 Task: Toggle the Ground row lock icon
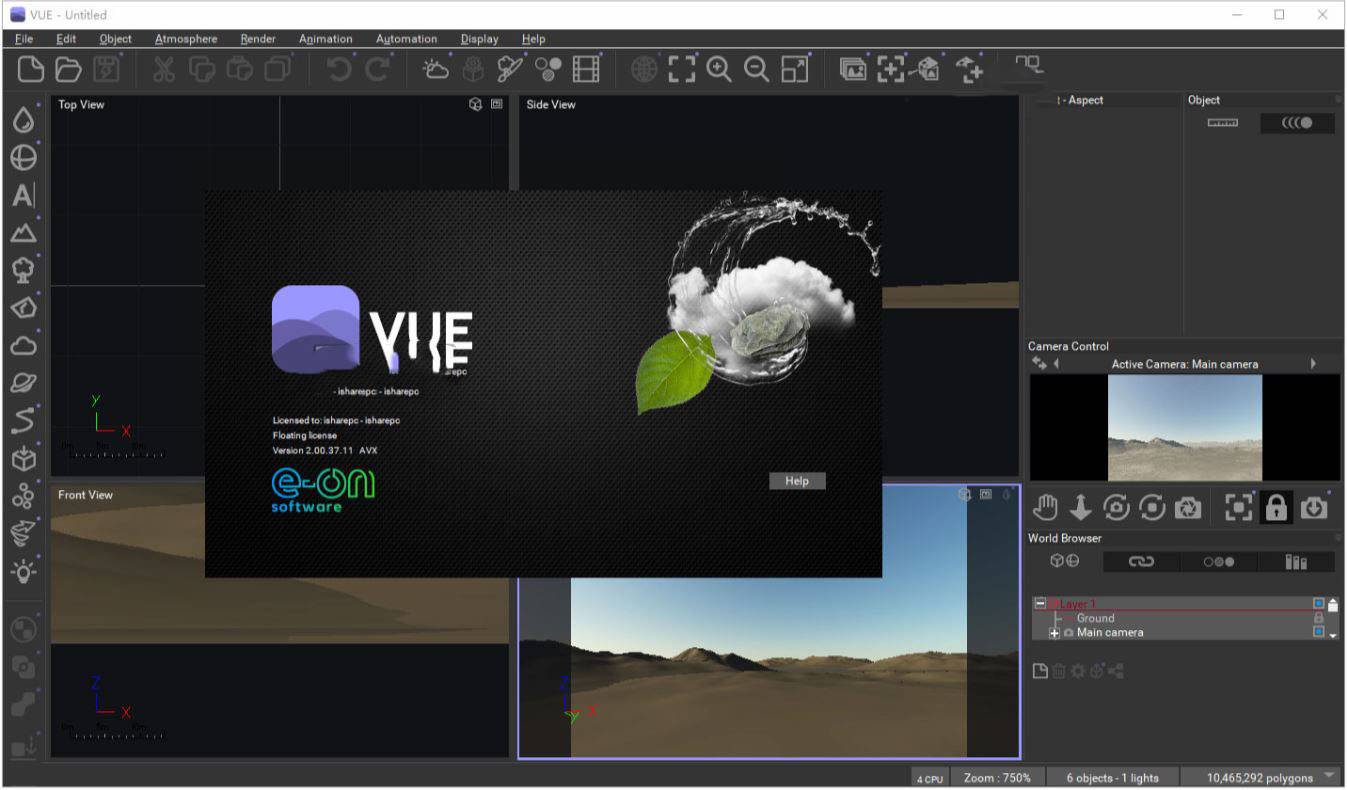1318,618
